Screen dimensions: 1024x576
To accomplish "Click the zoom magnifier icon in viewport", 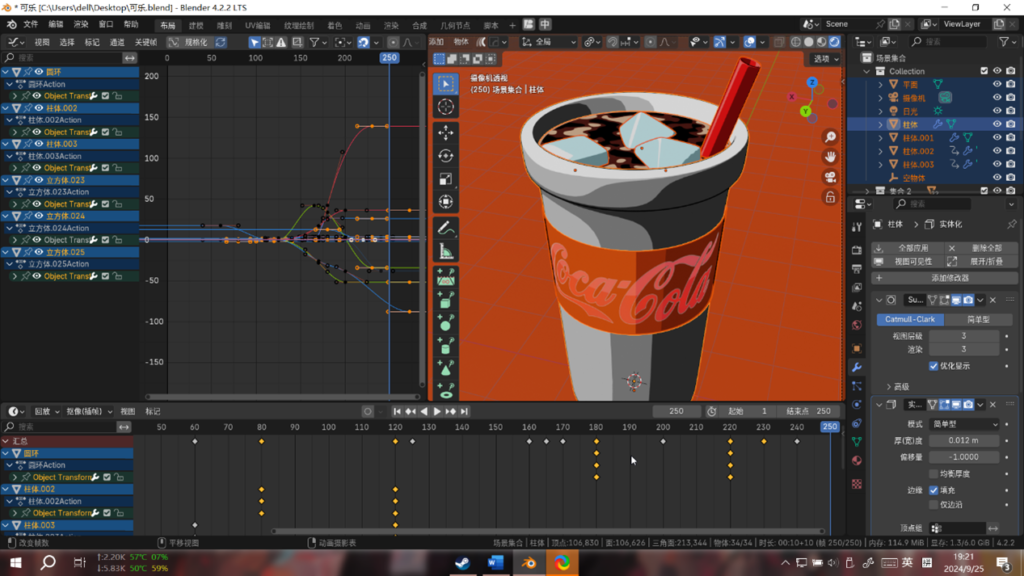I will tap(830, 137).
